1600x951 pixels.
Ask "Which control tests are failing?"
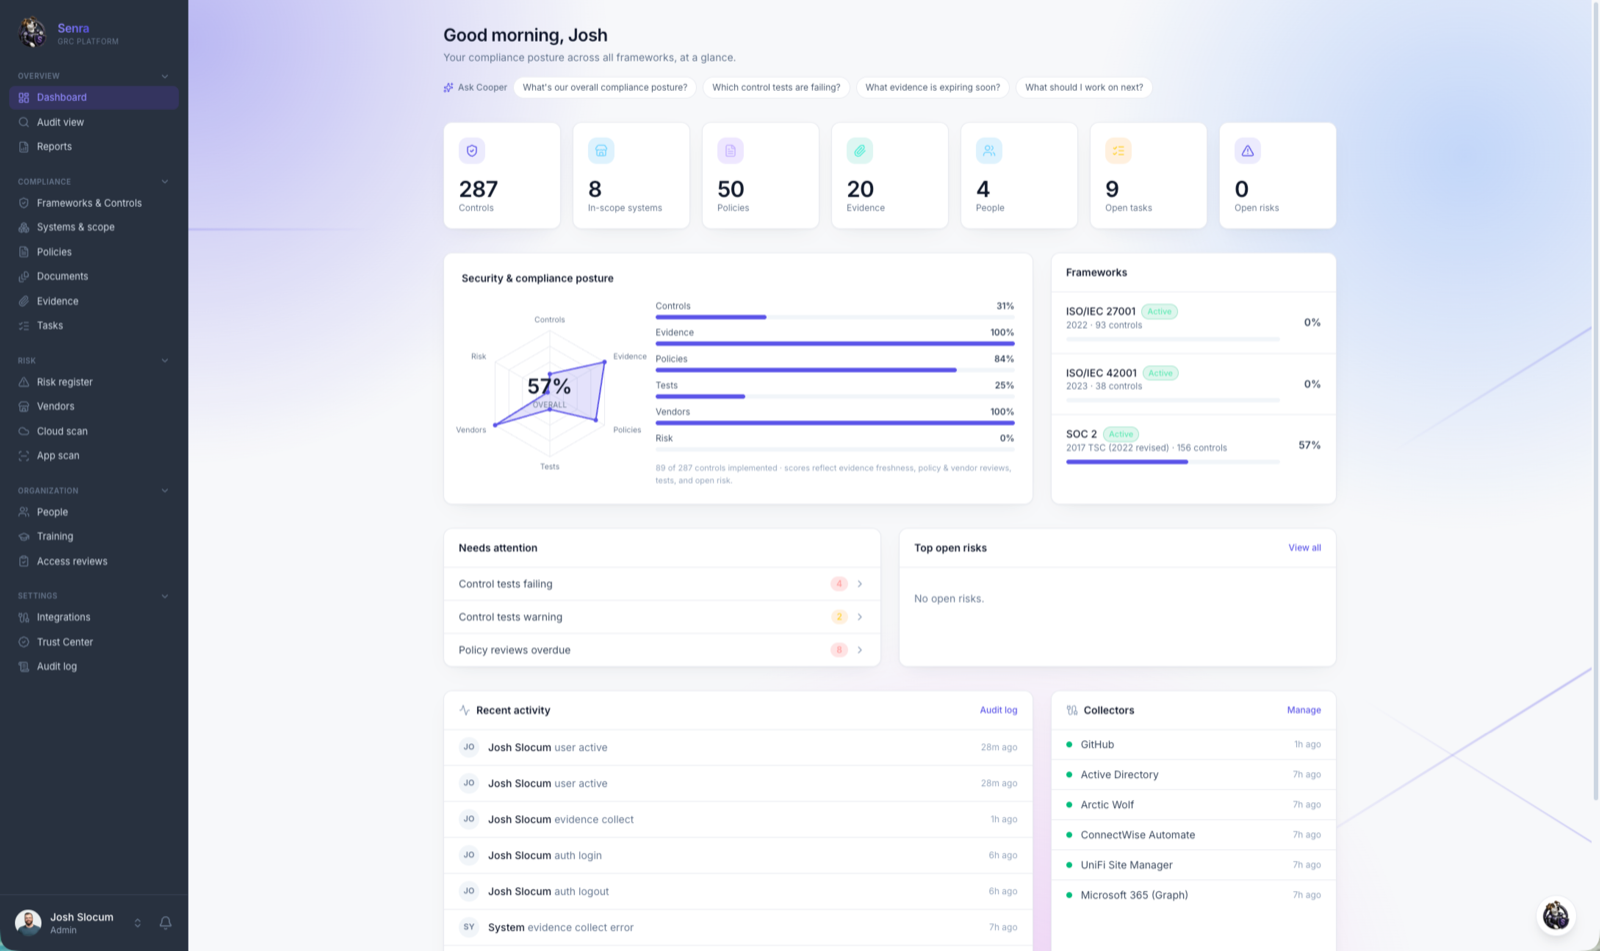(x=776, y=87)
